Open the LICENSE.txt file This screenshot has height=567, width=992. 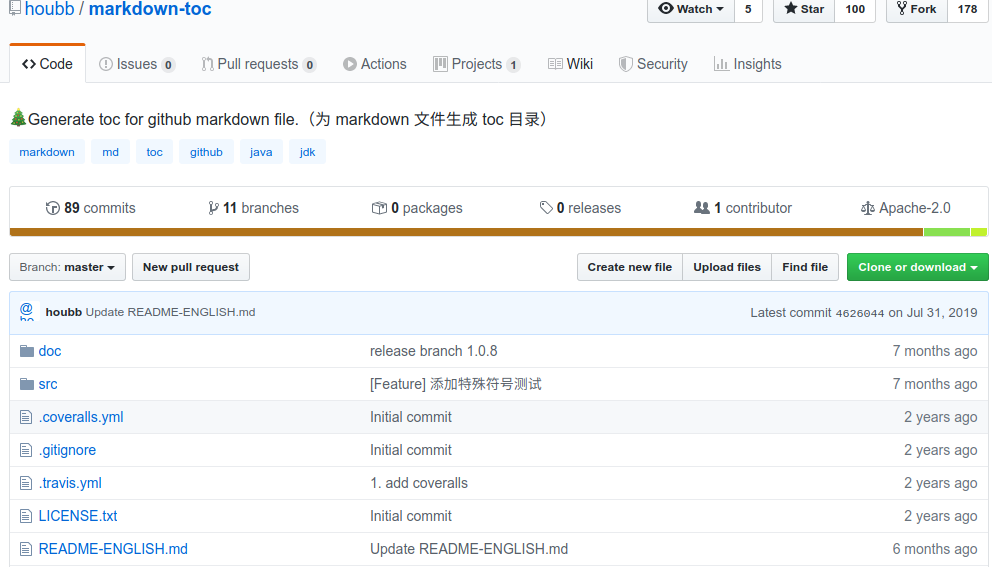(x=78, y=516)
